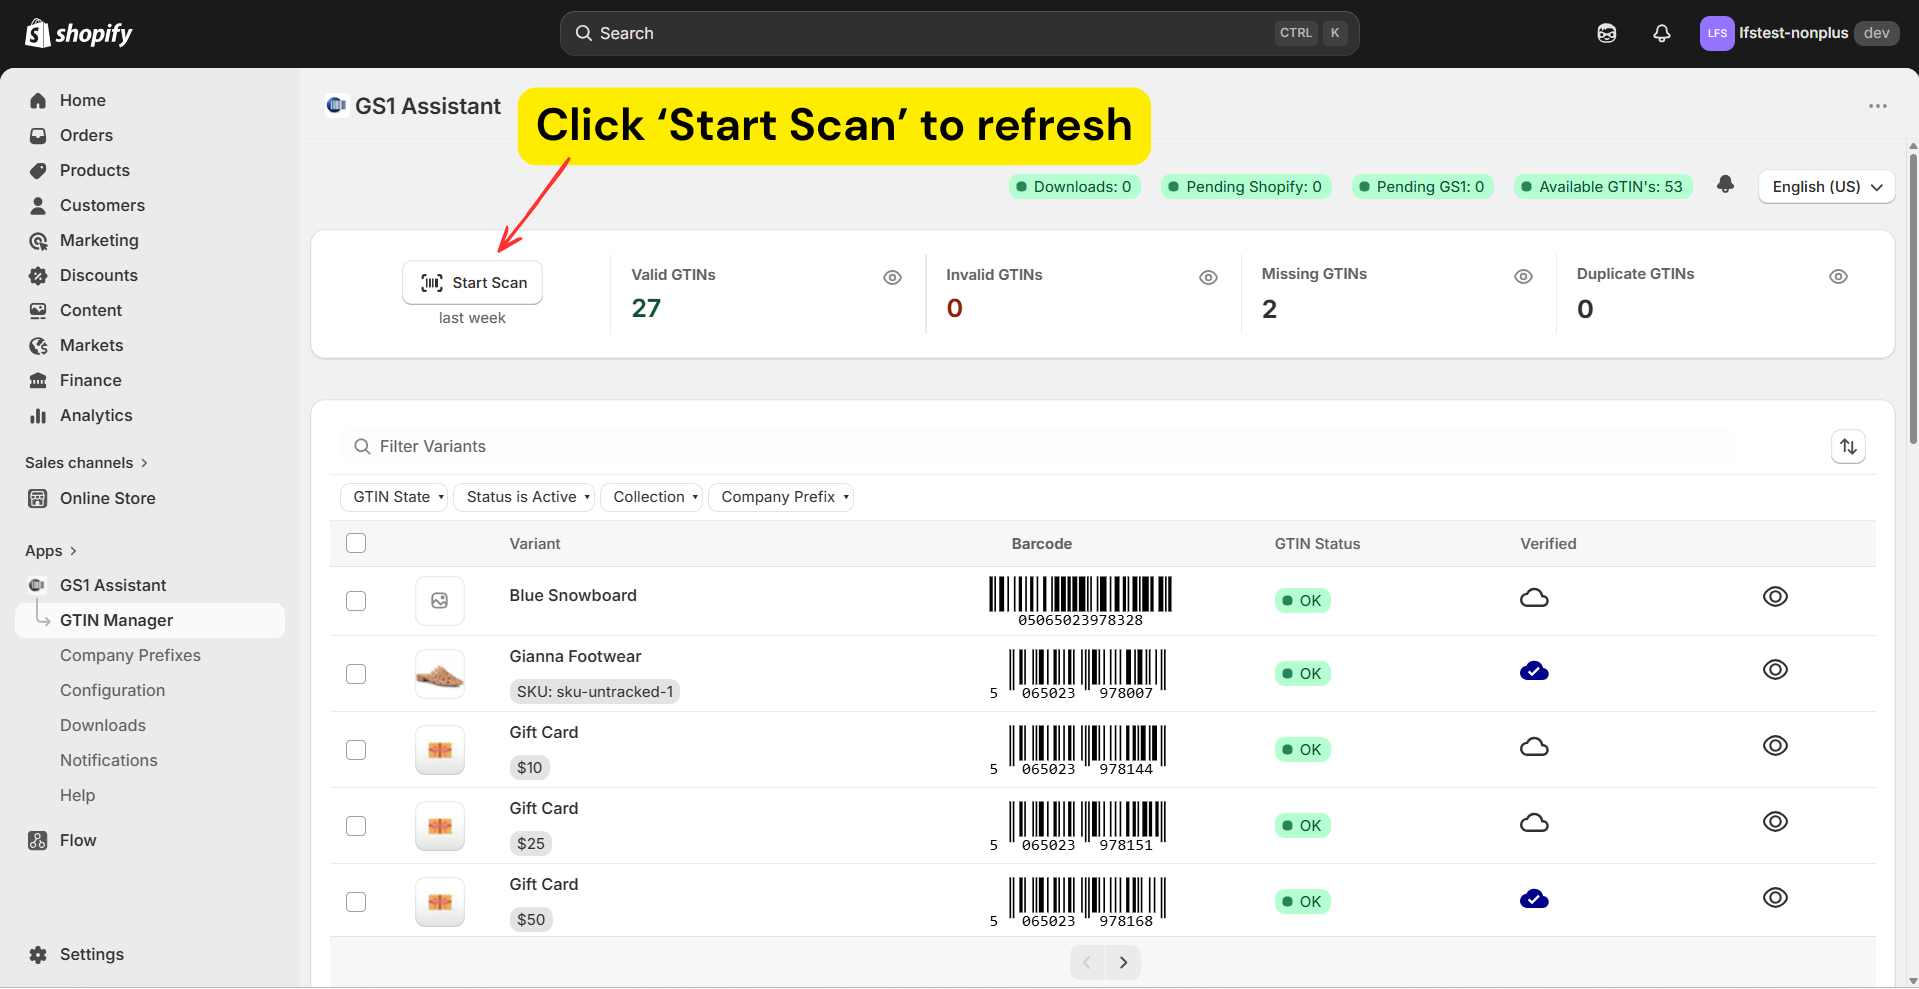The image size is (1919, 989).
Task: Open the lfstest-nonplus account menu
Action: (x=1798, y=33)
